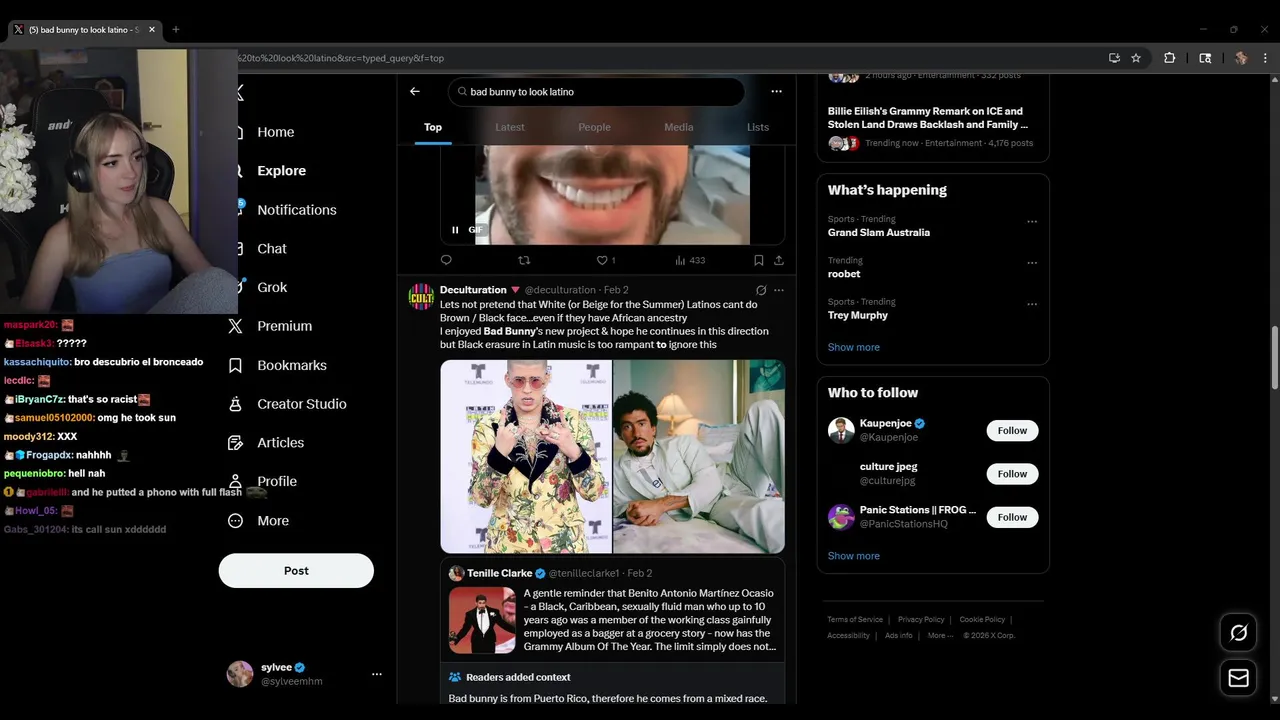This screenshot has width=1280, height=720.
Task: Open Chat in sidebar
Action: coord(262,249)
